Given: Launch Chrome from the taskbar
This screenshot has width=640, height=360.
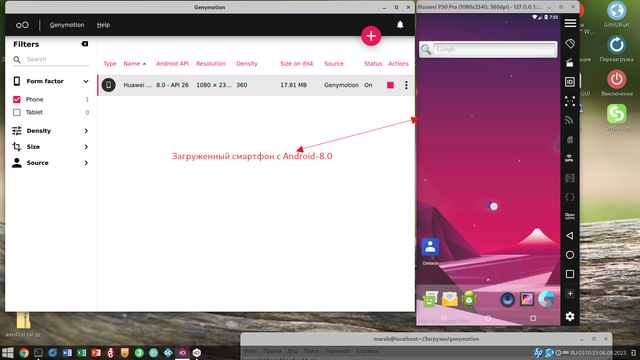Looking at the screenshot, I should click(24, 353).
